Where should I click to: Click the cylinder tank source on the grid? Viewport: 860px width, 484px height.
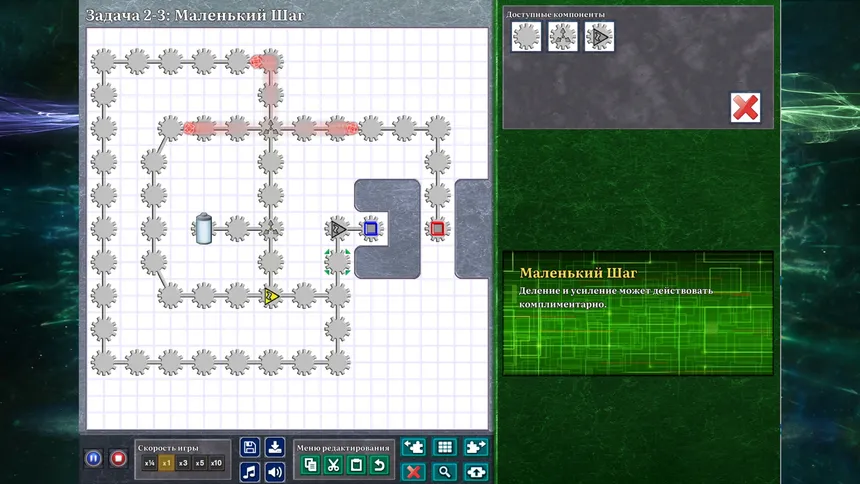pos(203,228)
